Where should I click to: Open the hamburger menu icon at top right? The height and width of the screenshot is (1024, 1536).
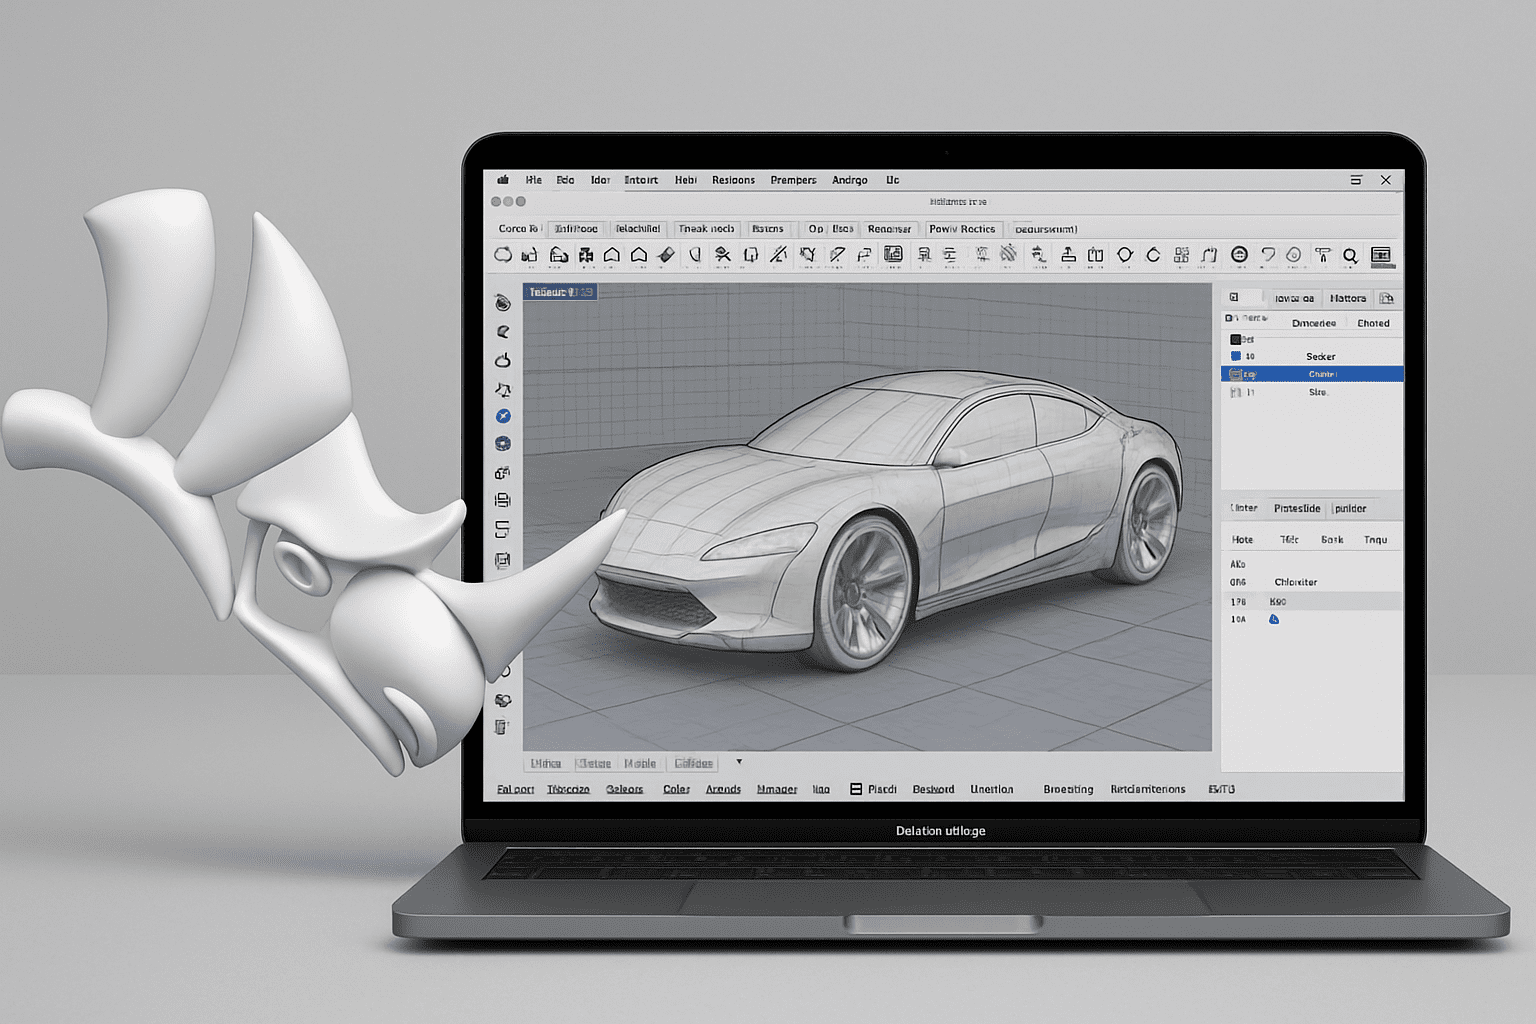[1356, 180]
